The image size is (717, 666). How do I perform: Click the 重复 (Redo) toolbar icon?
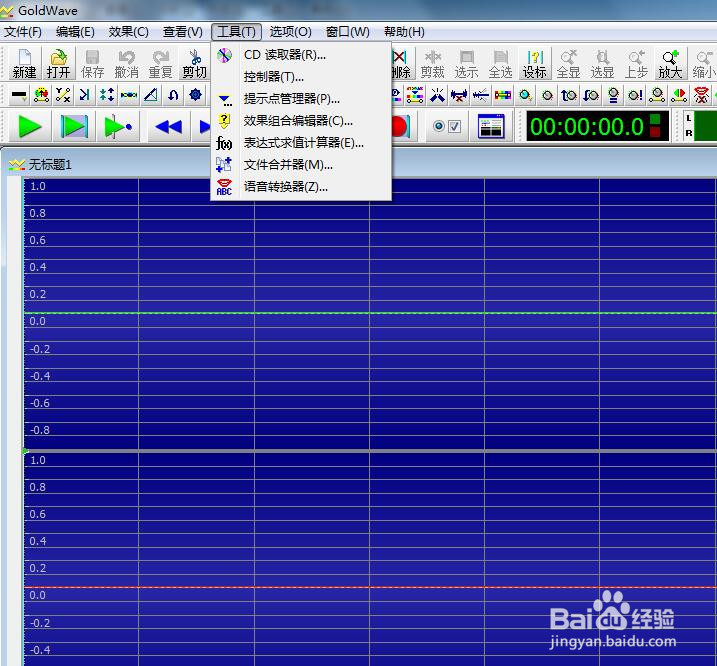[x=160, y=64]
